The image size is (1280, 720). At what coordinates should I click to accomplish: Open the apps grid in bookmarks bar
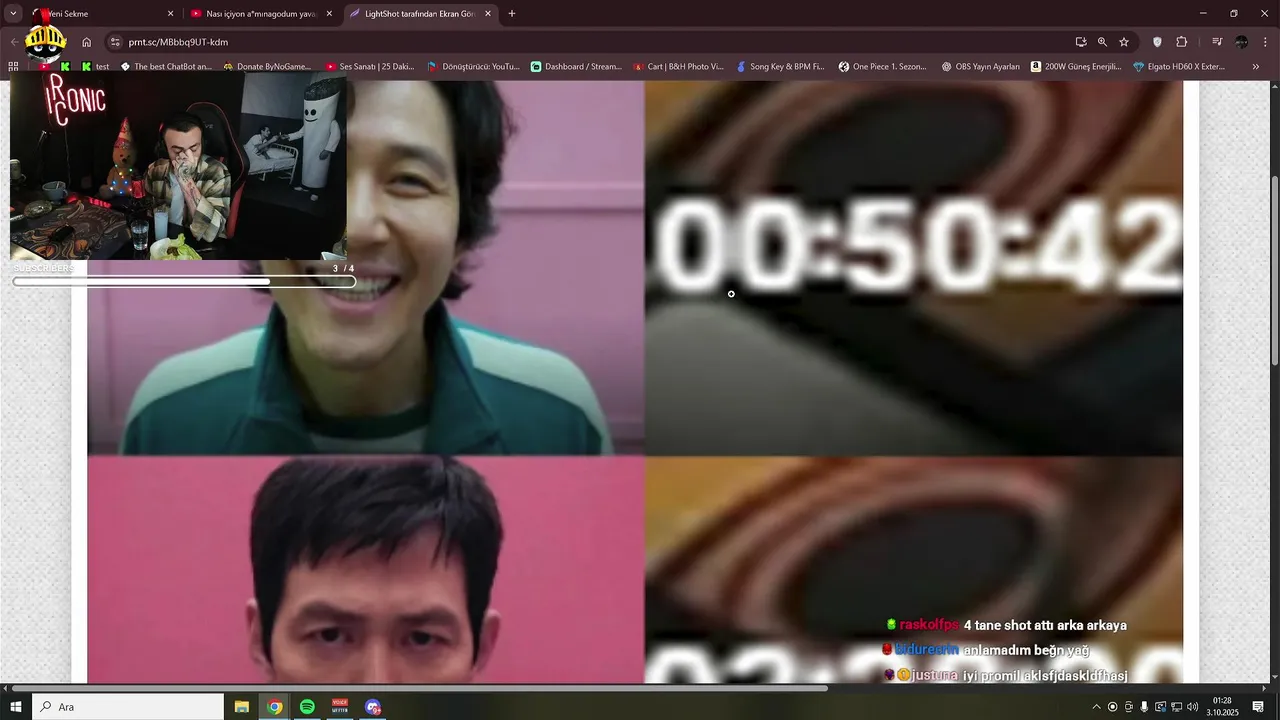tap(13, 67)
